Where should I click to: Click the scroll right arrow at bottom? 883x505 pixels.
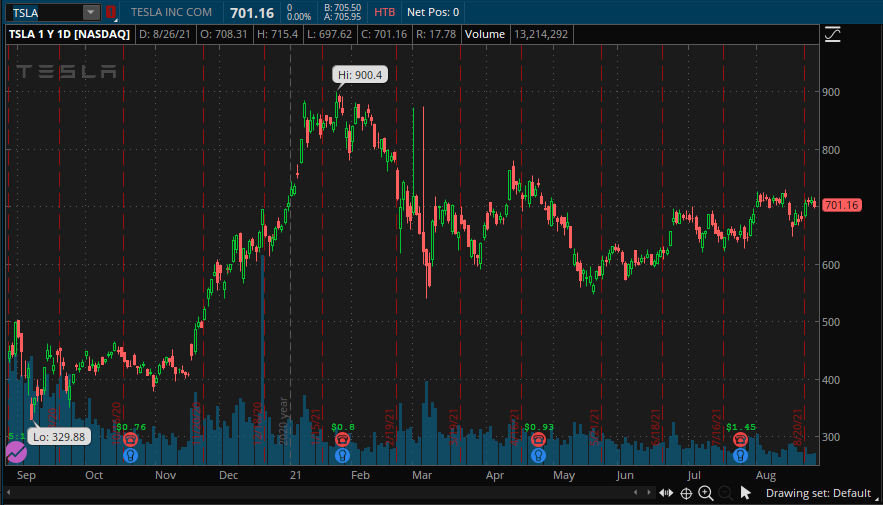click(x=649, y=493)
